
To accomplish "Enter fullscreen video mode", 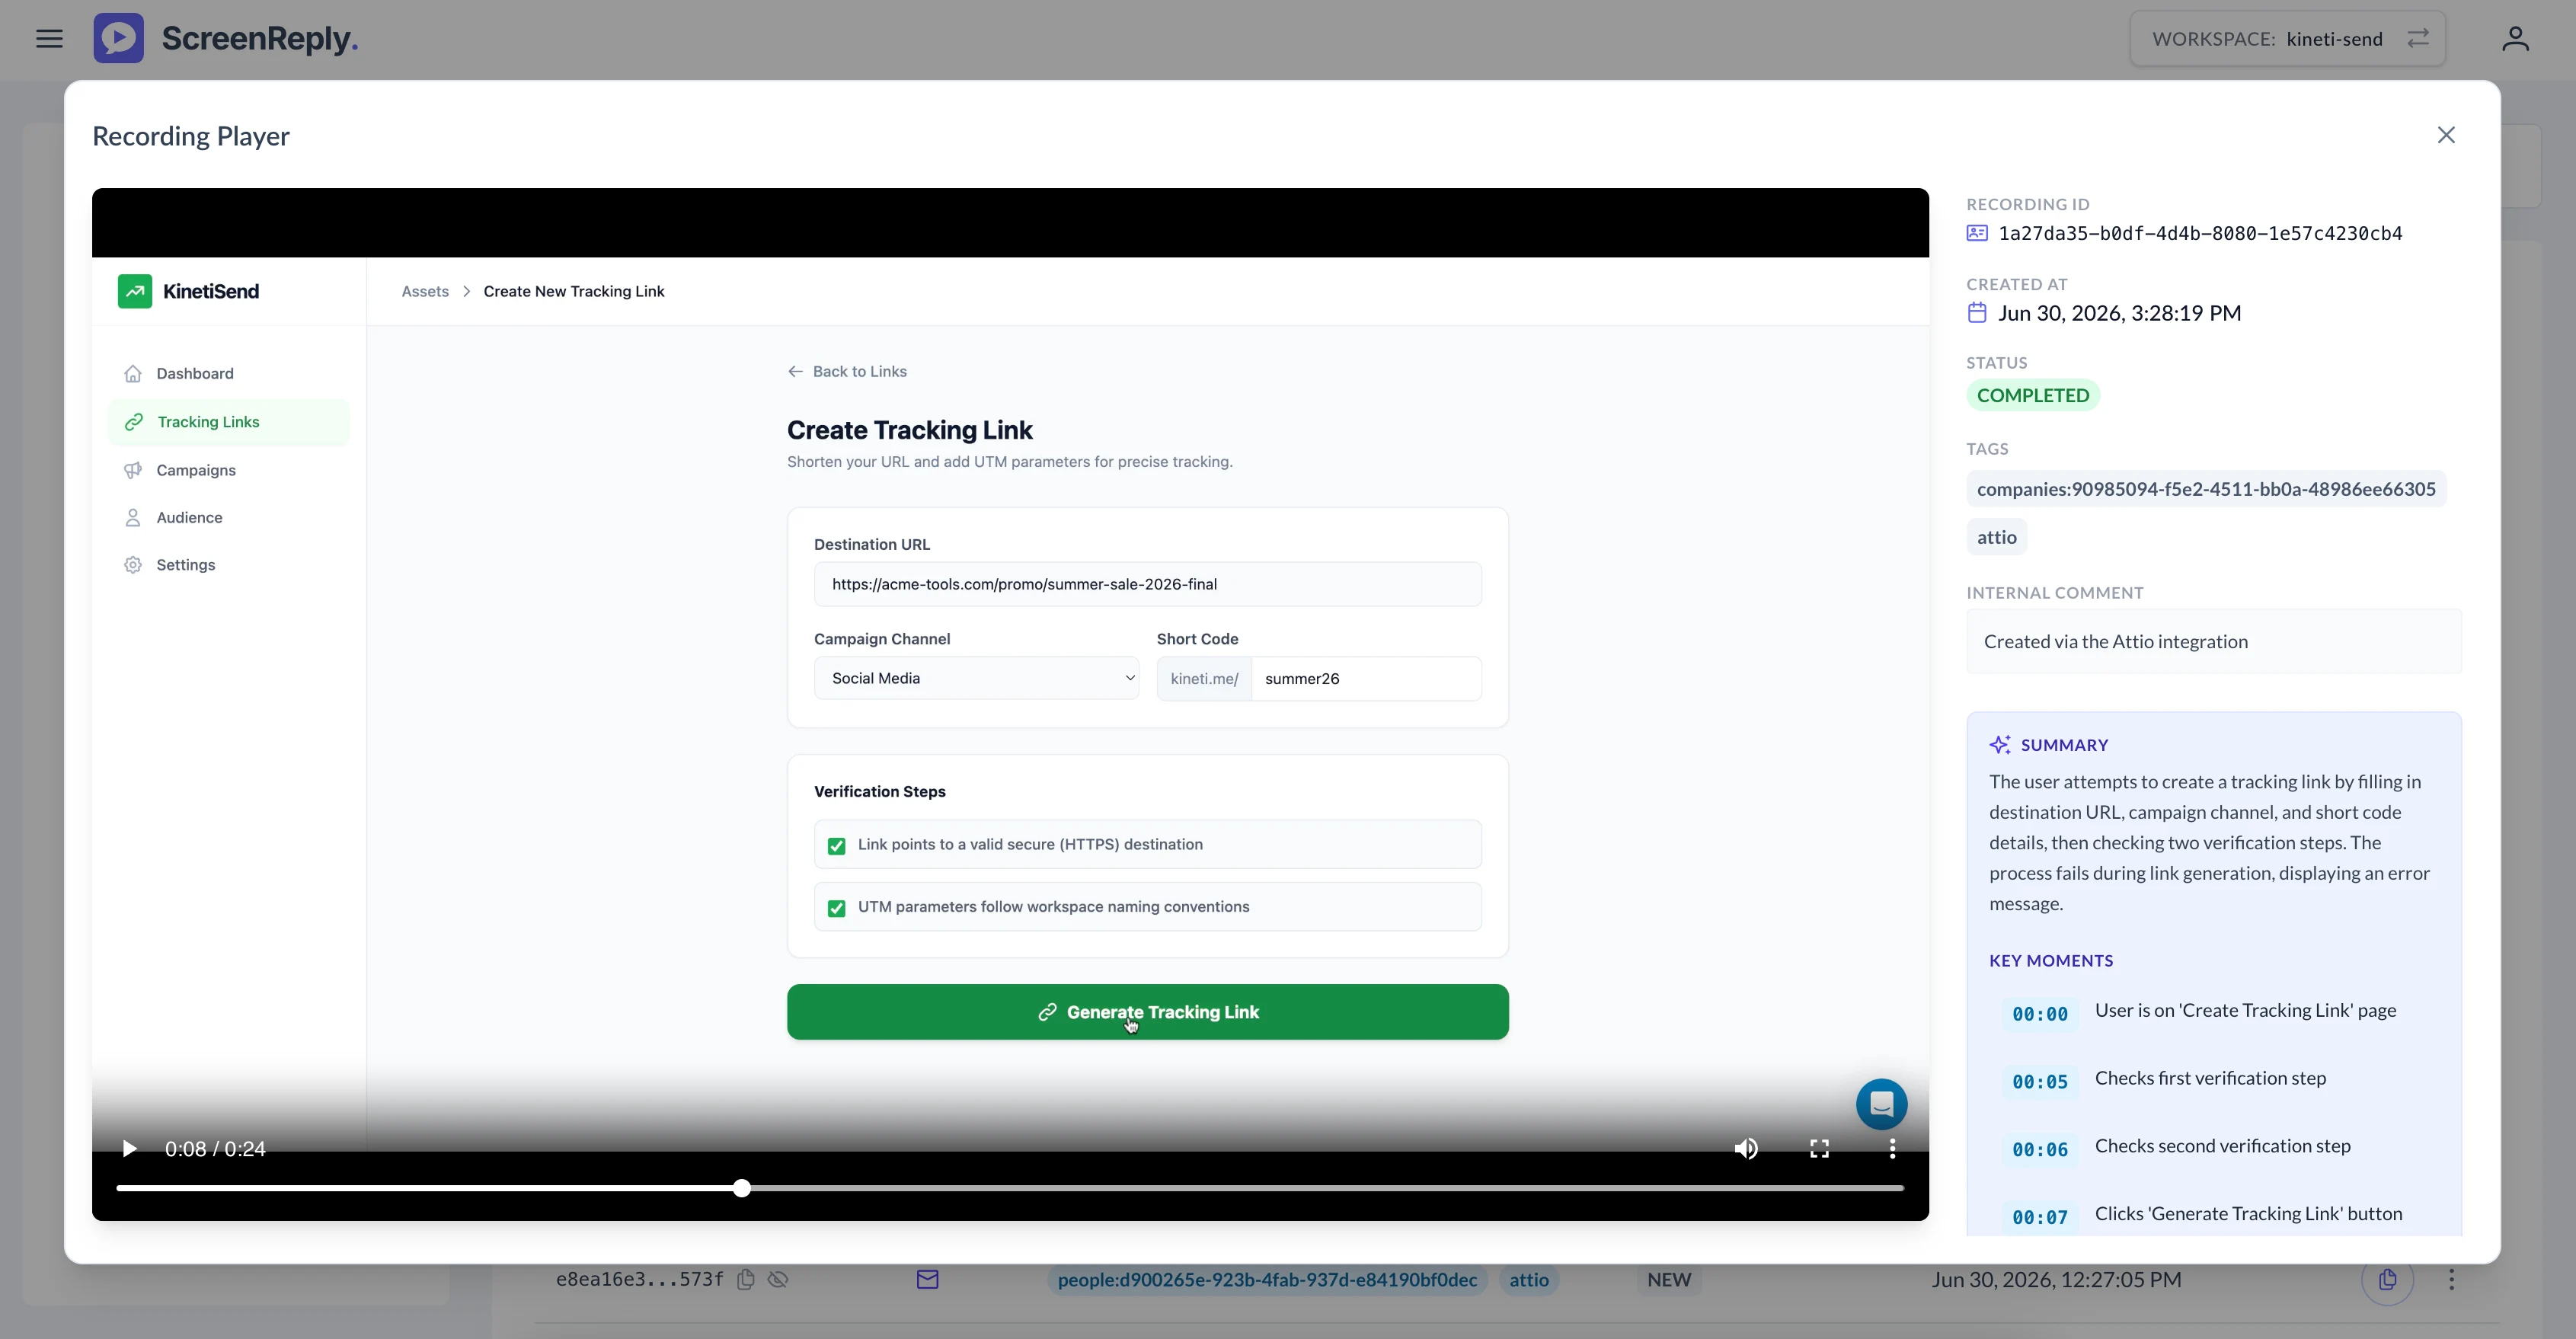I will coord(1819,1149).
